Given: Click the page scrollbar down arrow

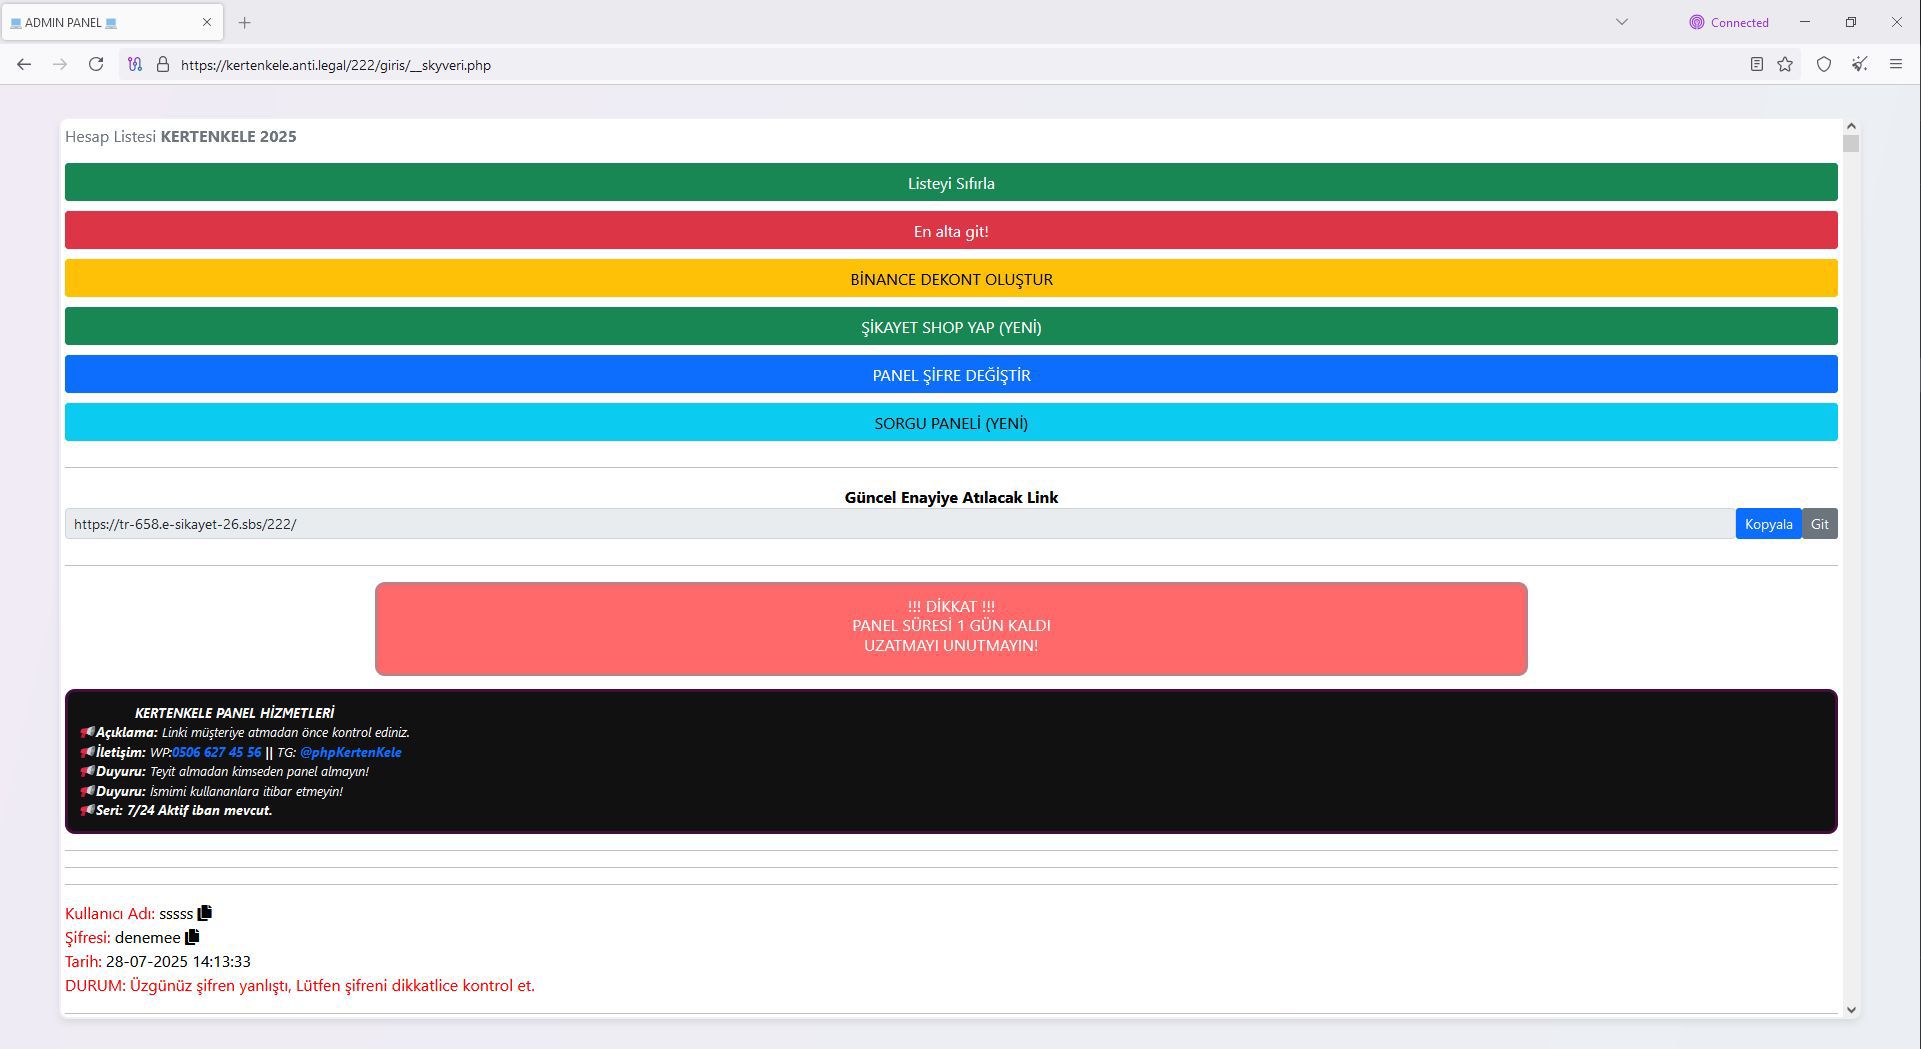Looking at the screenshot, I should (x=1851, y=1010).
